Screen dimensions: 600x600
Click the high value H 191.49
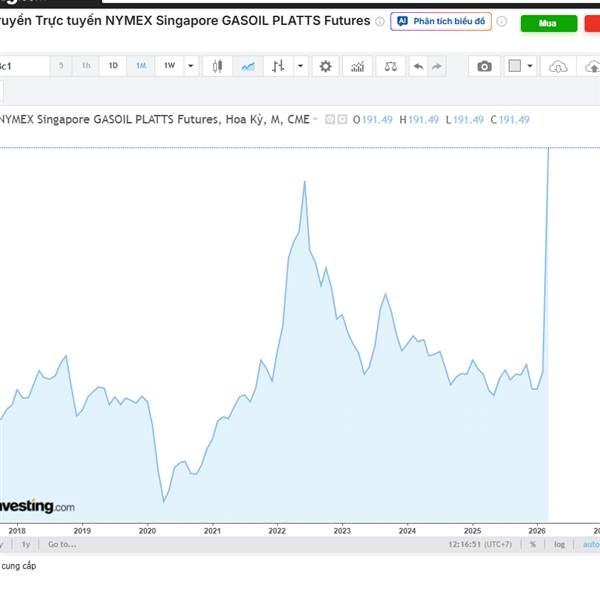click(419, 120)
